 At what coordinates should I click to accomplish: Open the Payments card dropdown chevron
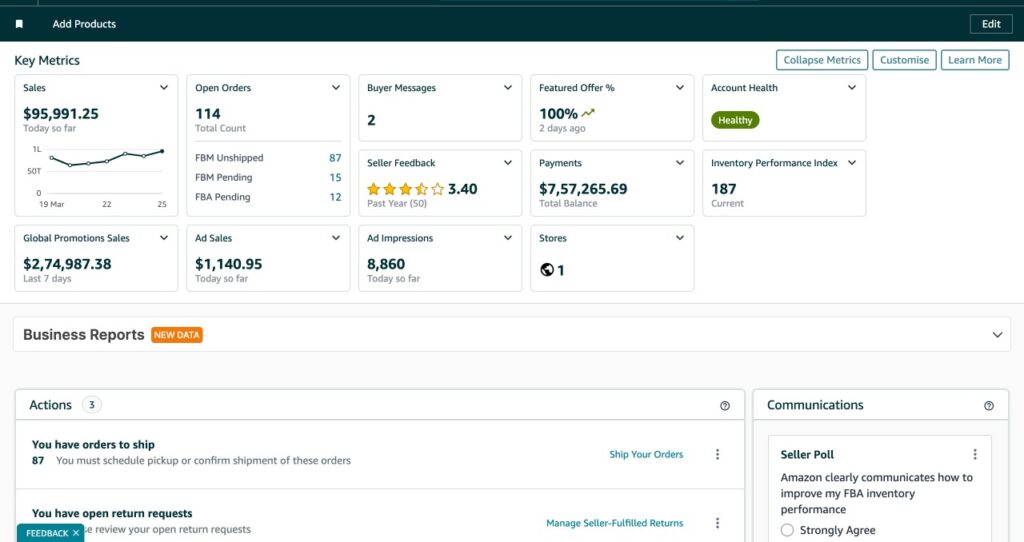pyautogui.click(x=680, y=163)
